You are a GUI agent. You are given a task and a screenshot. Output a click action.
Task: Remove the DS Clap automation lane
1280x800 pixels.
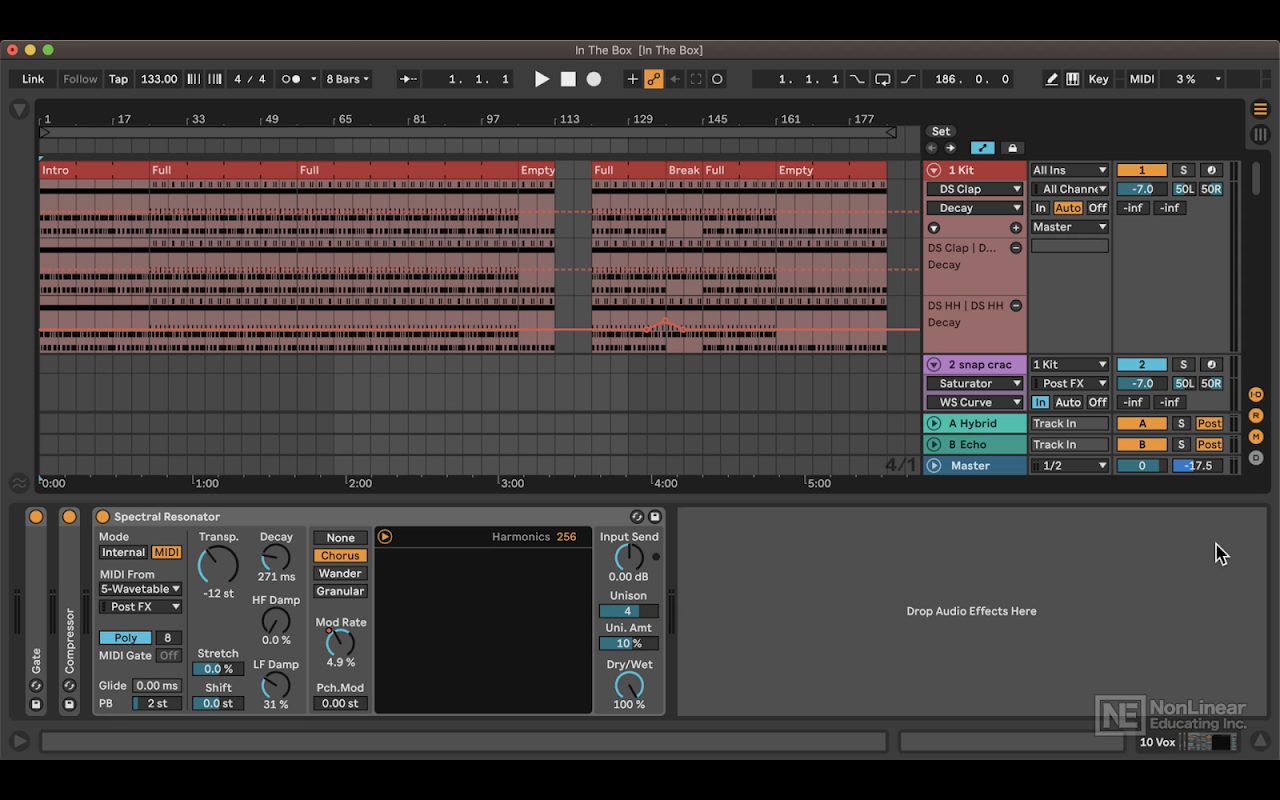(x=1016, y=247)
